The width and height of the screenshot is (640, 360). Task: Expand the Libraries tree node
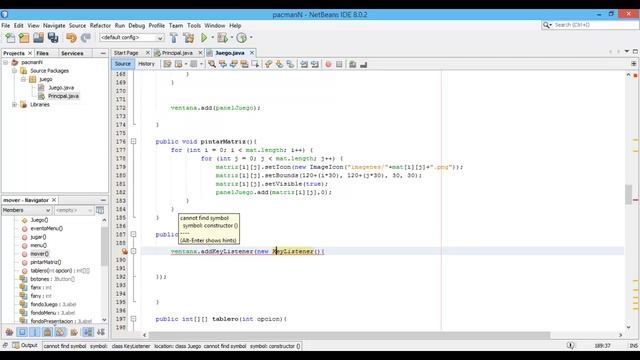pyautogui.click(x=14, y=104)
